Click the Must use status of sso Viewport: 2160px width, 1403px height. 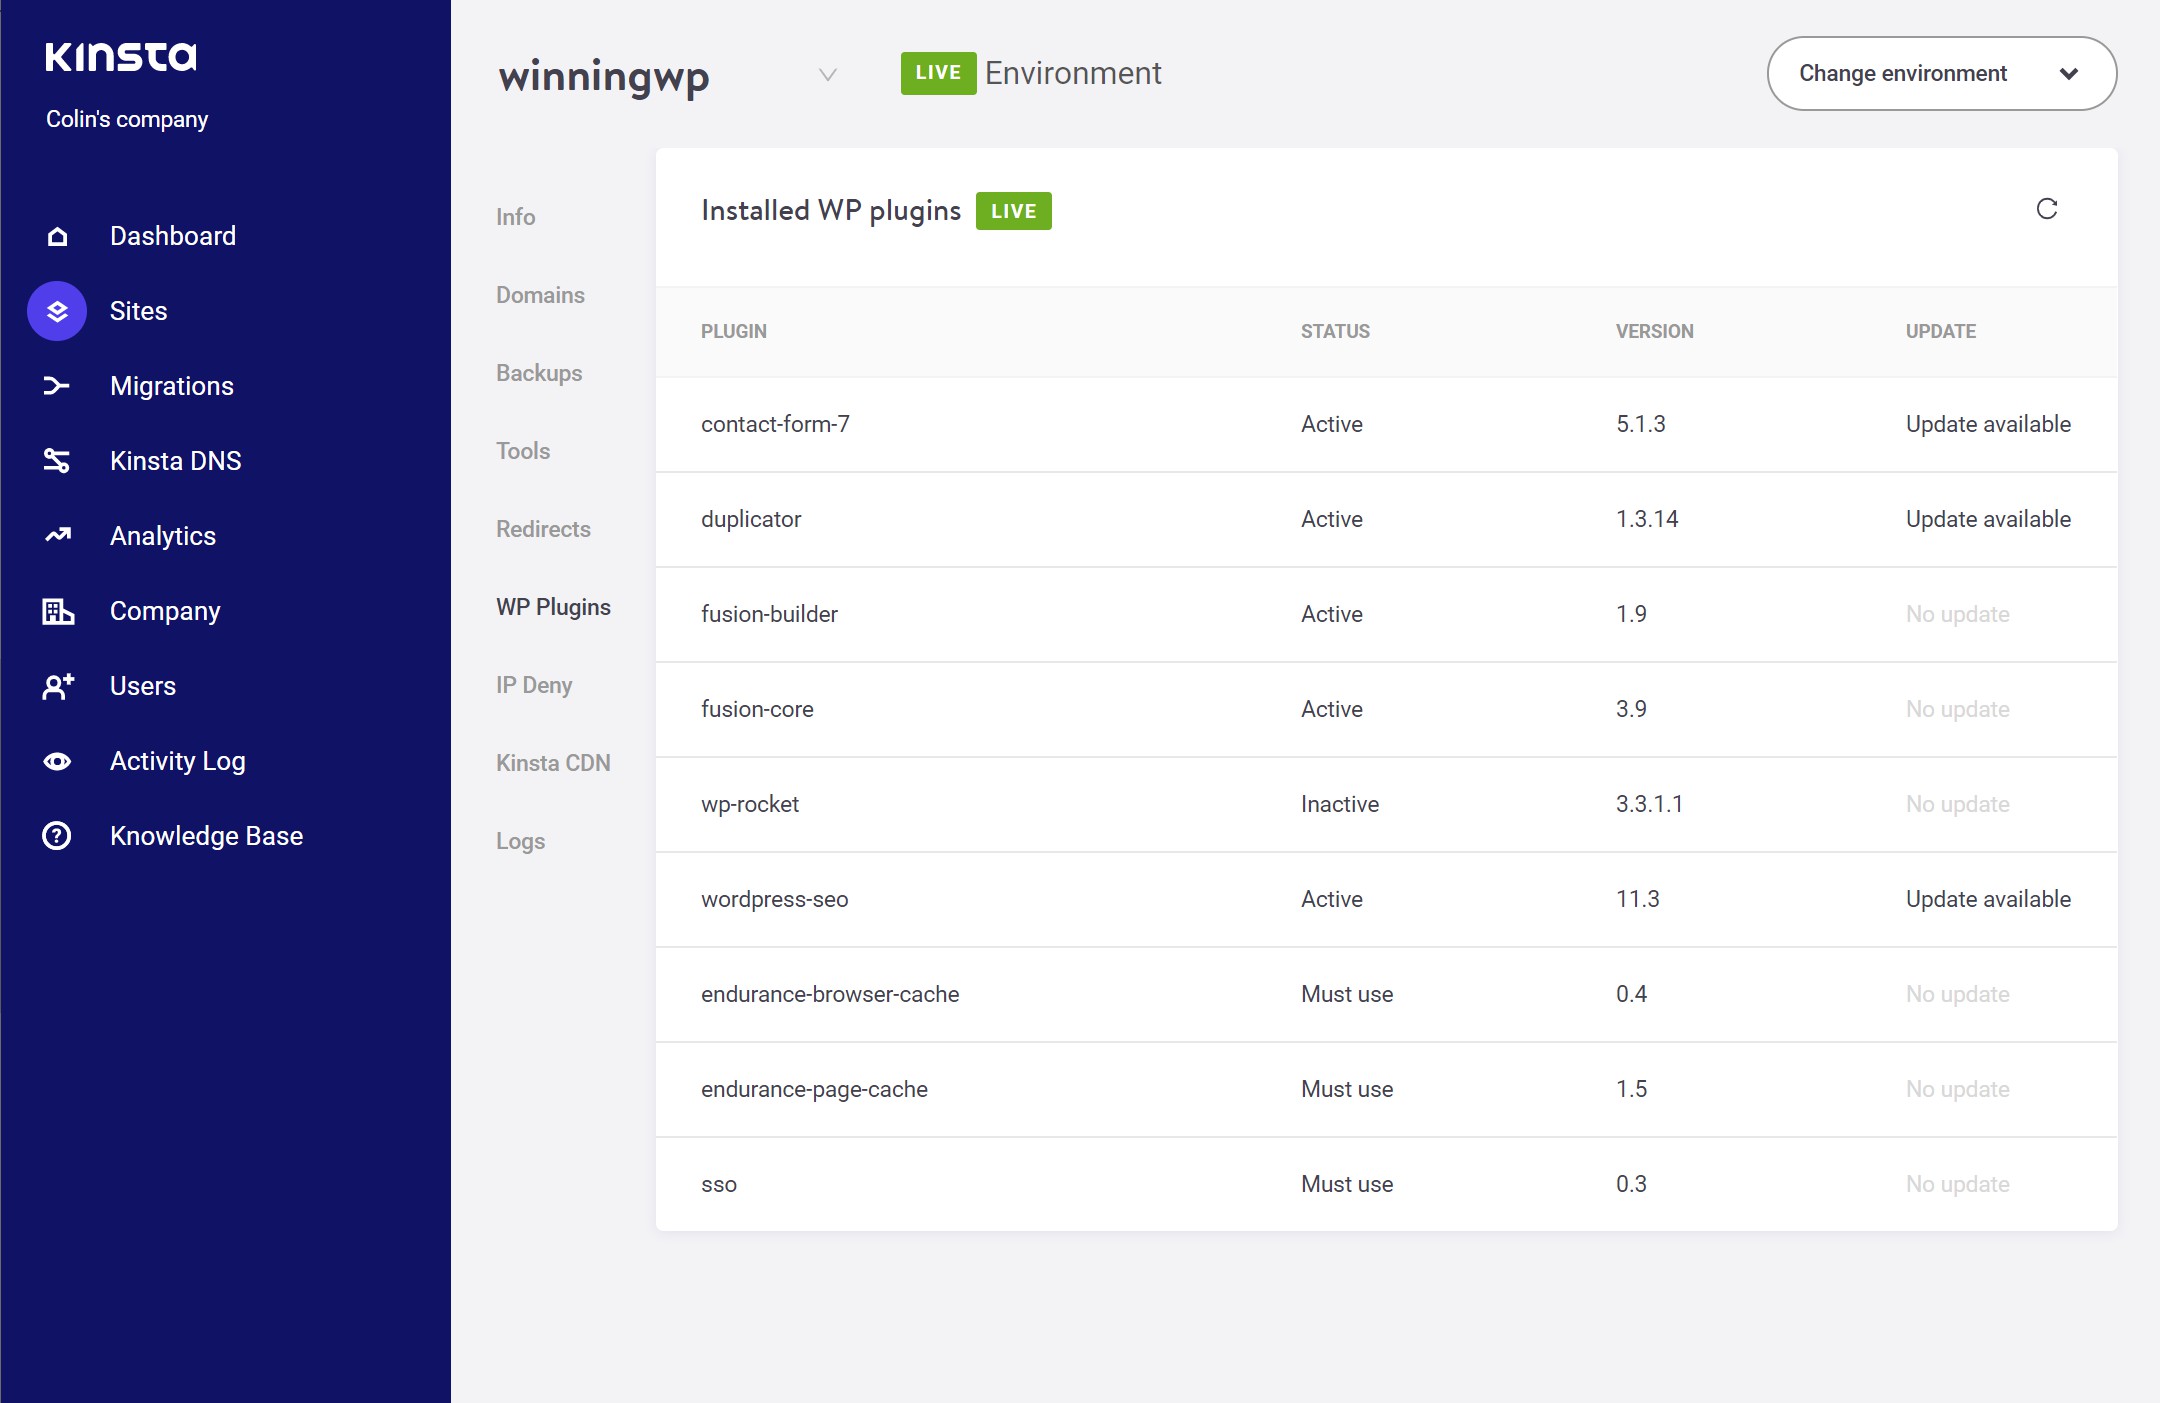pos(1347,1184)
